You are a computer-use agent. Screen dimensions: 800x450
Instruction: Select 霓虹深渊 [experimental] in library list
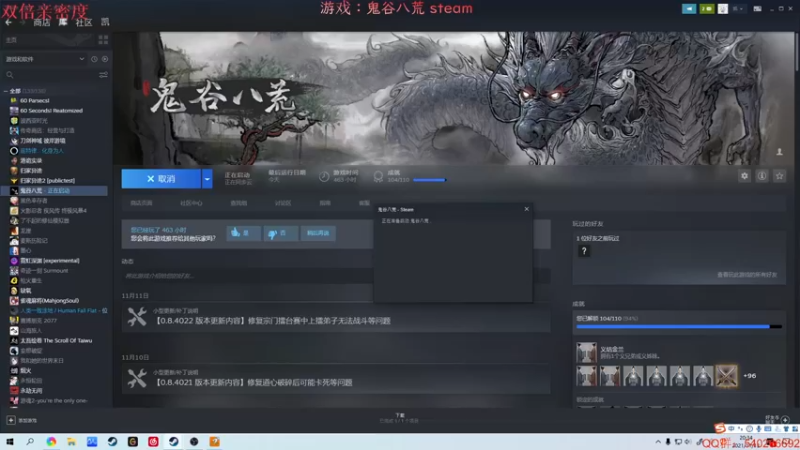49,261
